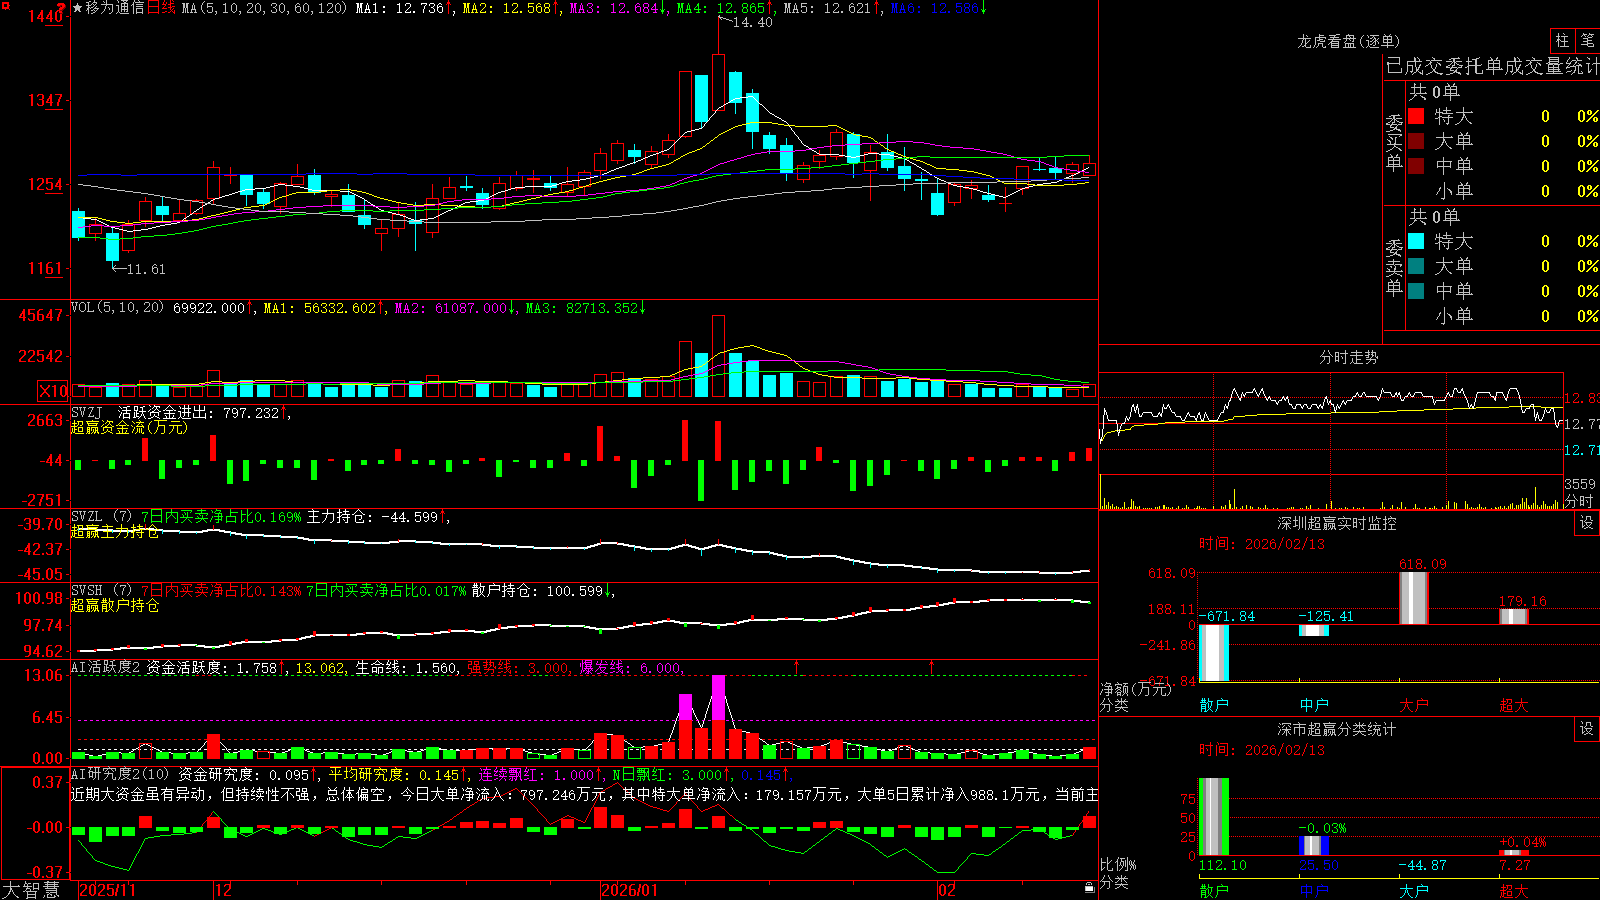Click the 超赢资金流(万元) label

coord(129,427)
